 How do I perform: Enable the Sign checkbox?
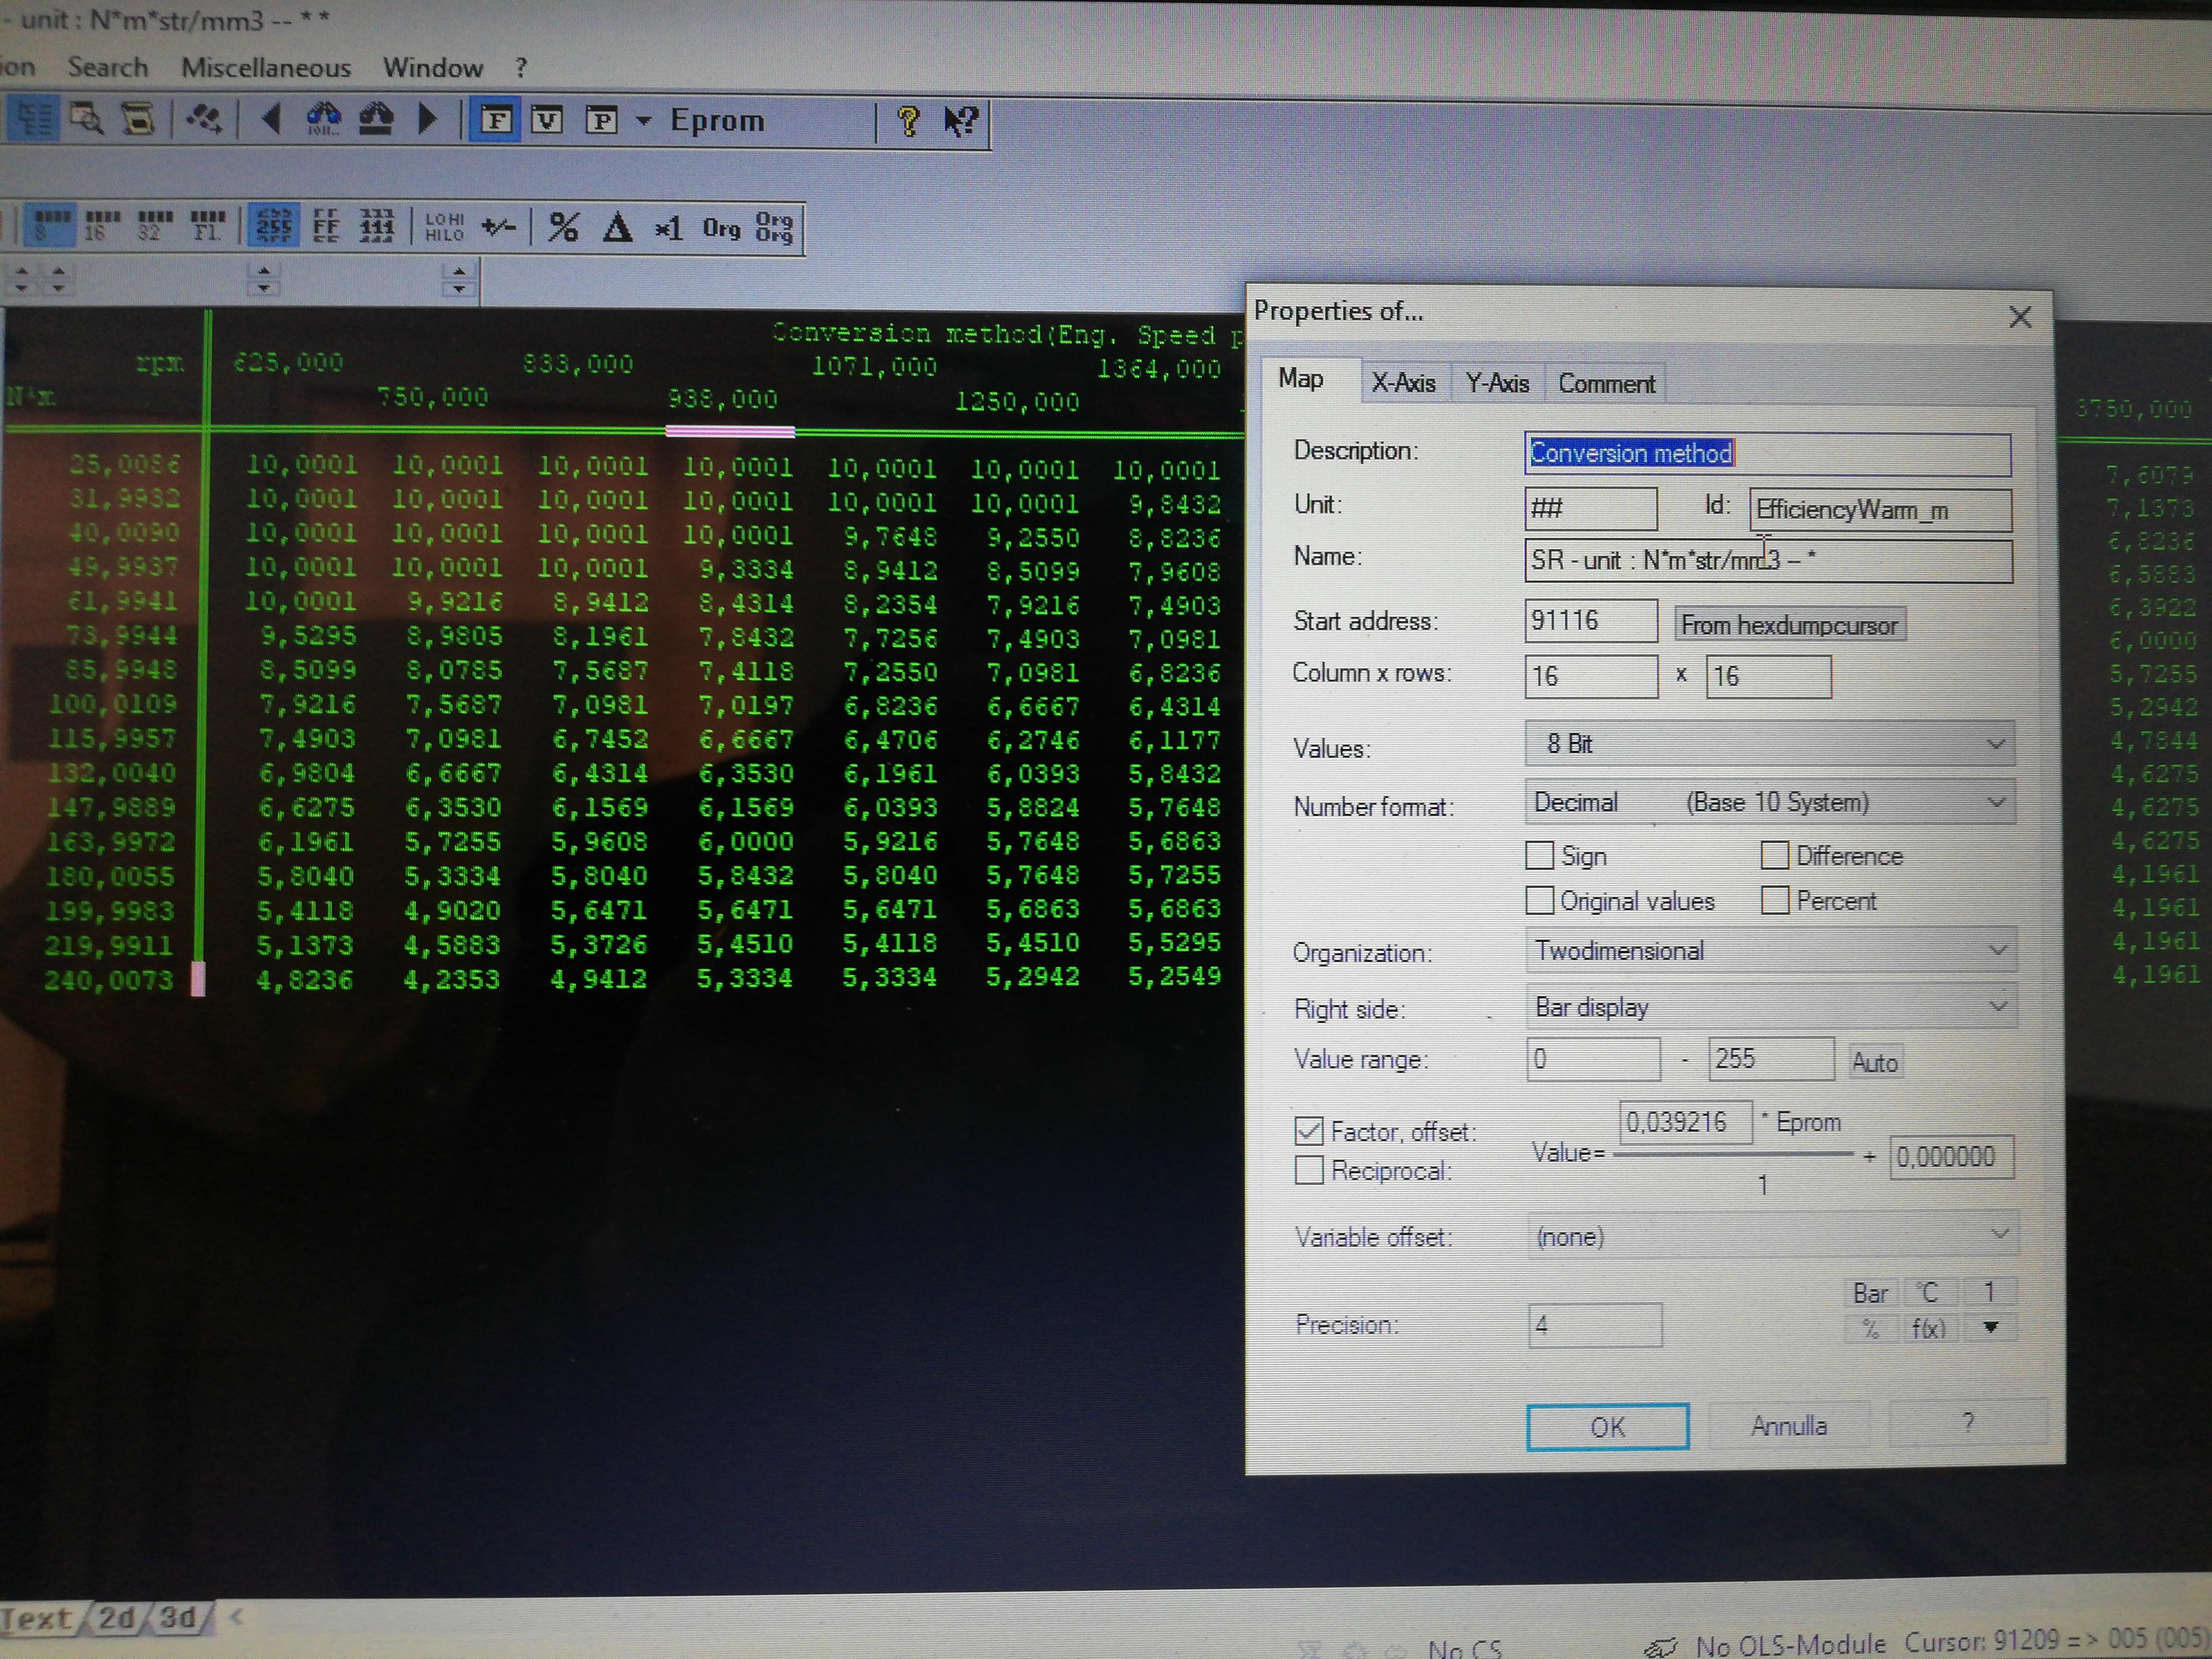point(1540,856)
